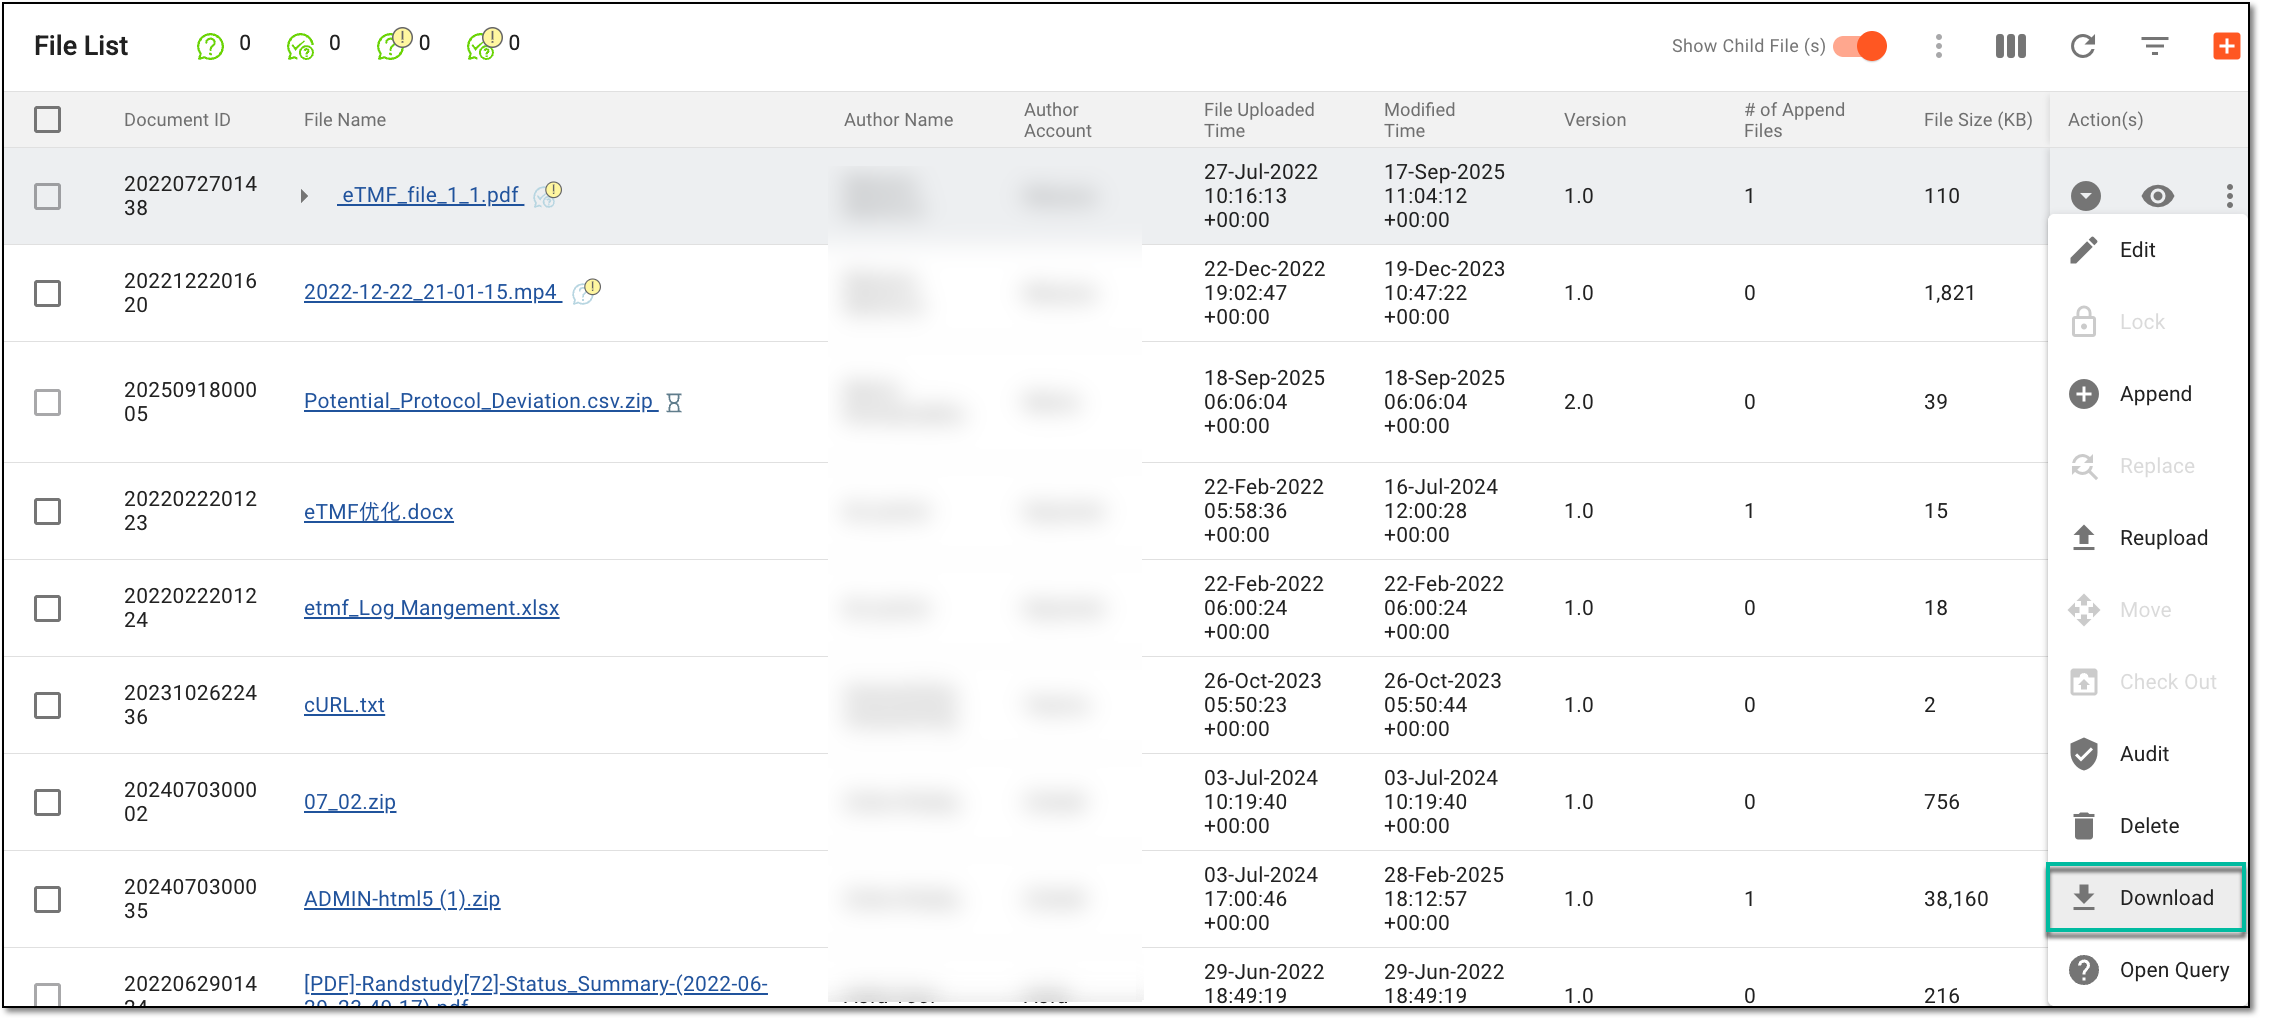Viewport: 2270px width, 1020px height.
Task: Choose Reupload from the actions menu
Action: pyautogui.click(x=2146, y=538)
